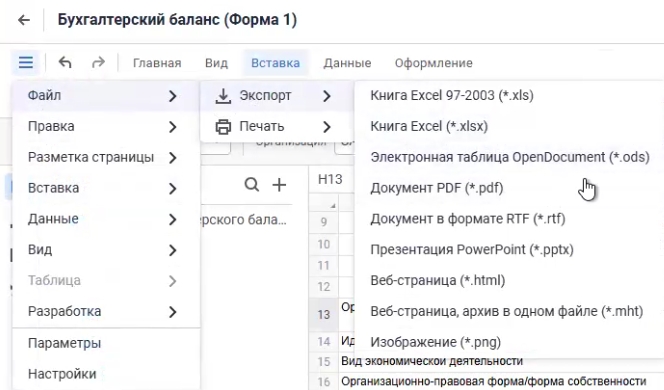Select row header 11

point(324,266)
